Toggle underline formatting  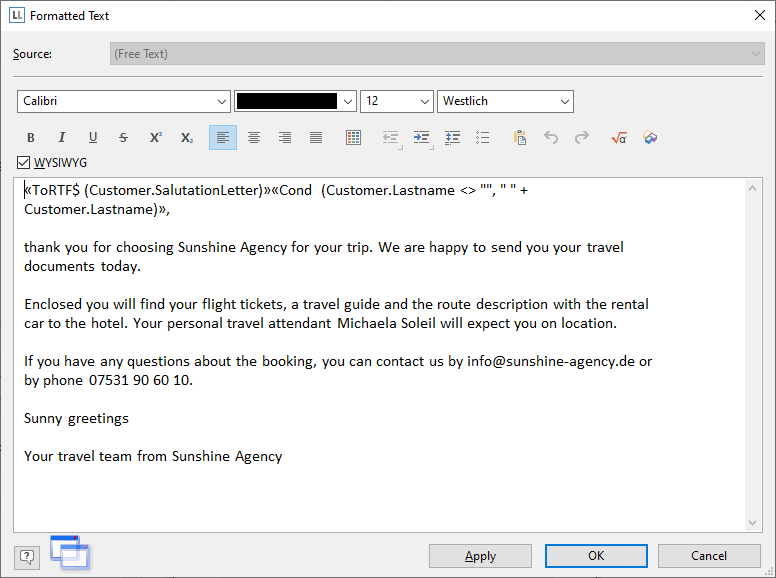93,138
